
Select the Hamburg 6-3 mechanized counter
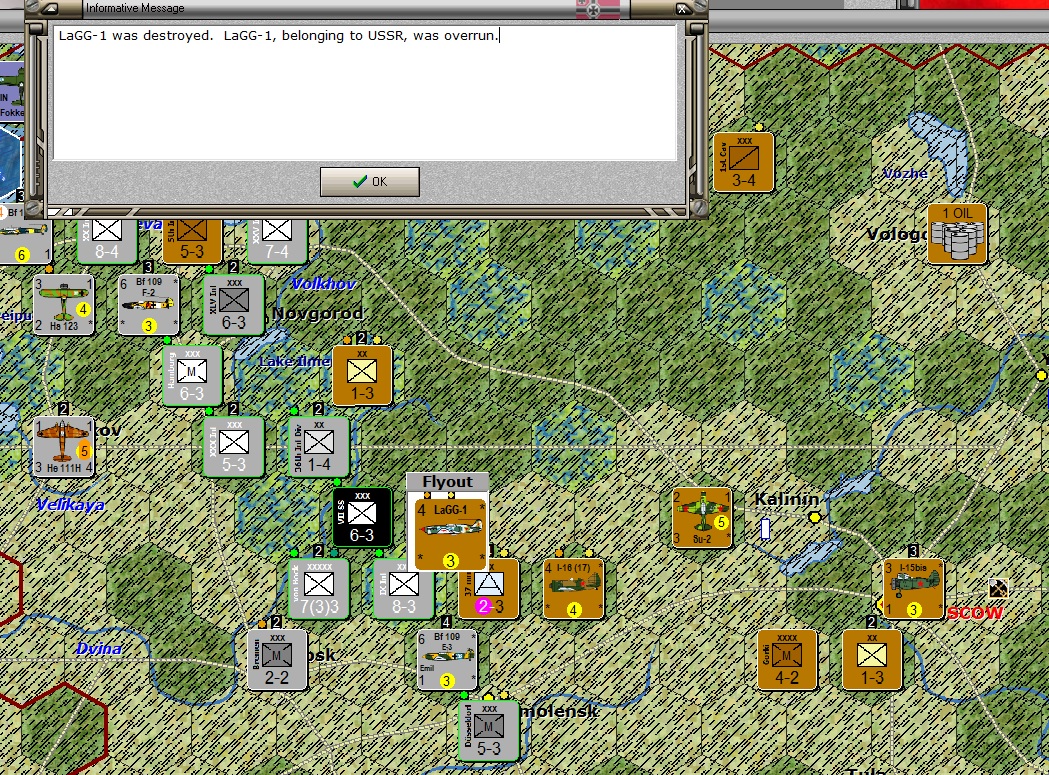192,375
